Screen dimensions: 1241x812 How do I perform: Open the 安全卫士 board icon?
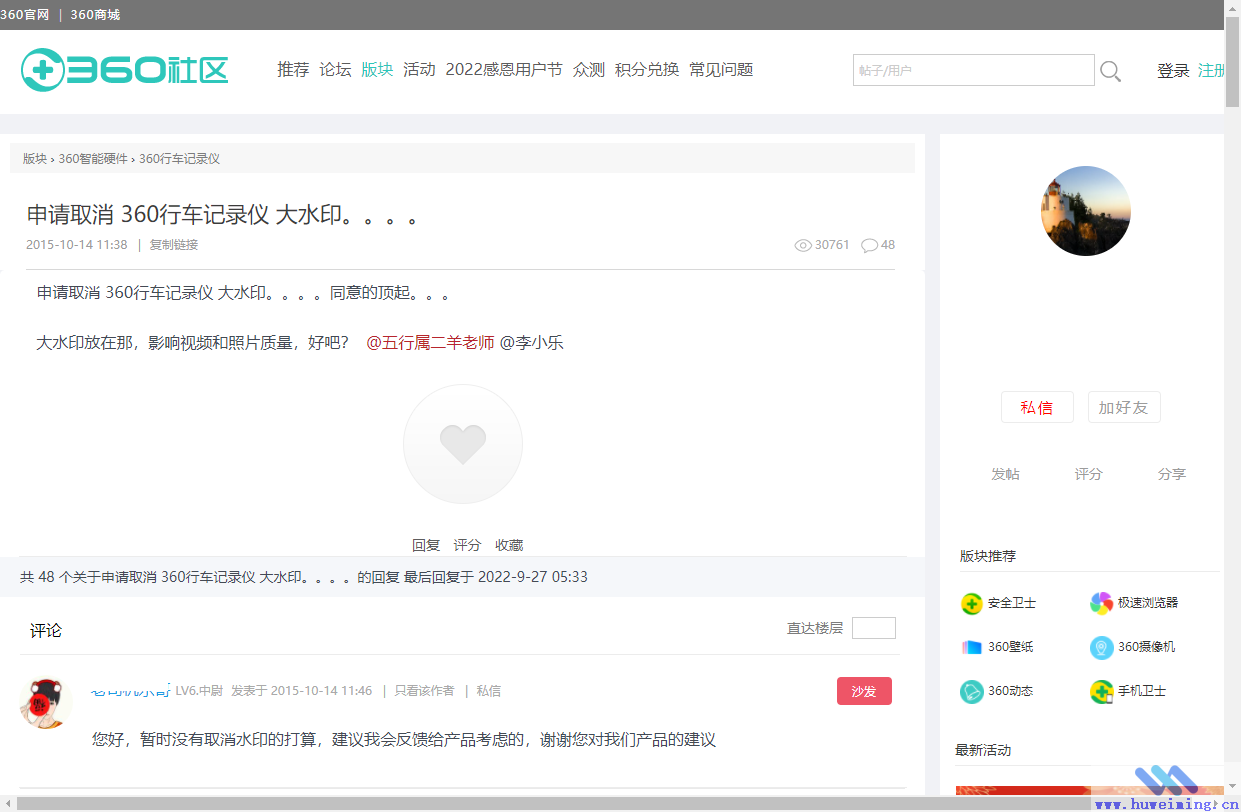pos(971,603)
